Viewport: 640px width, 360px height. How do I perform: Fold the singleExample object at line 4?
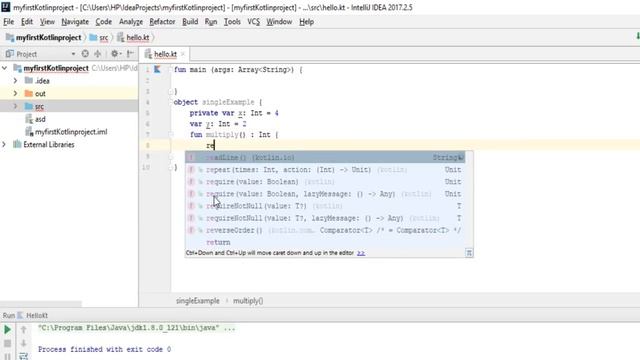(171, 102)
